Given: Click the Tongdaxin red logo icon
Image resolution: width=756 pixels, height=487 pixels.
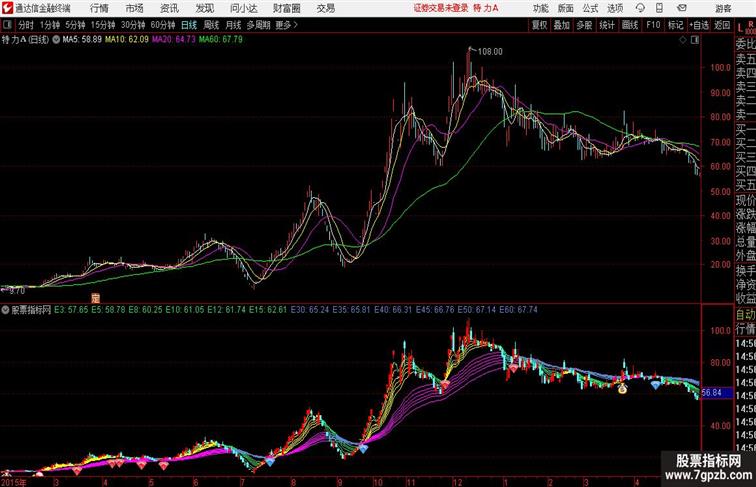Looking at the screenshot, I should tap(7, 8).
